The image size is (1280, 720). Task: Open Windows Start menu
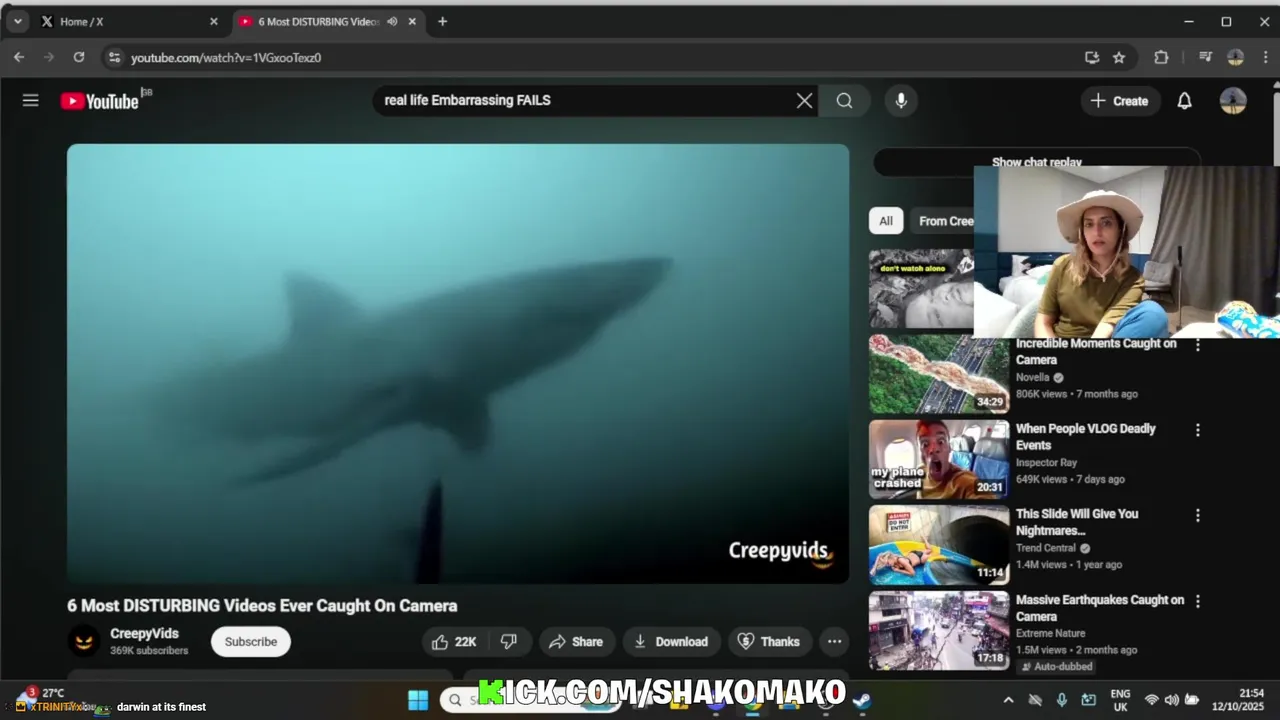(x=418, y=700)
